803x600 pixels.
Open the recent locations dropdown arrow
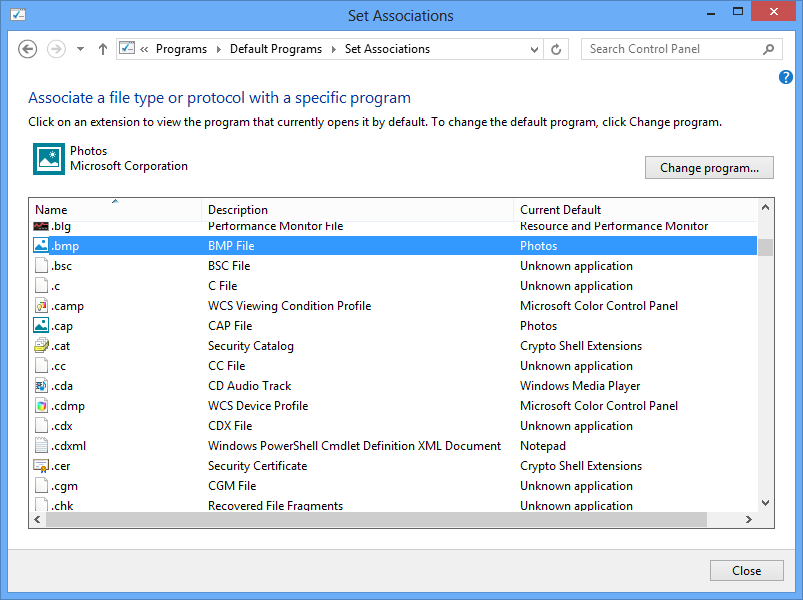pos(80,49)
